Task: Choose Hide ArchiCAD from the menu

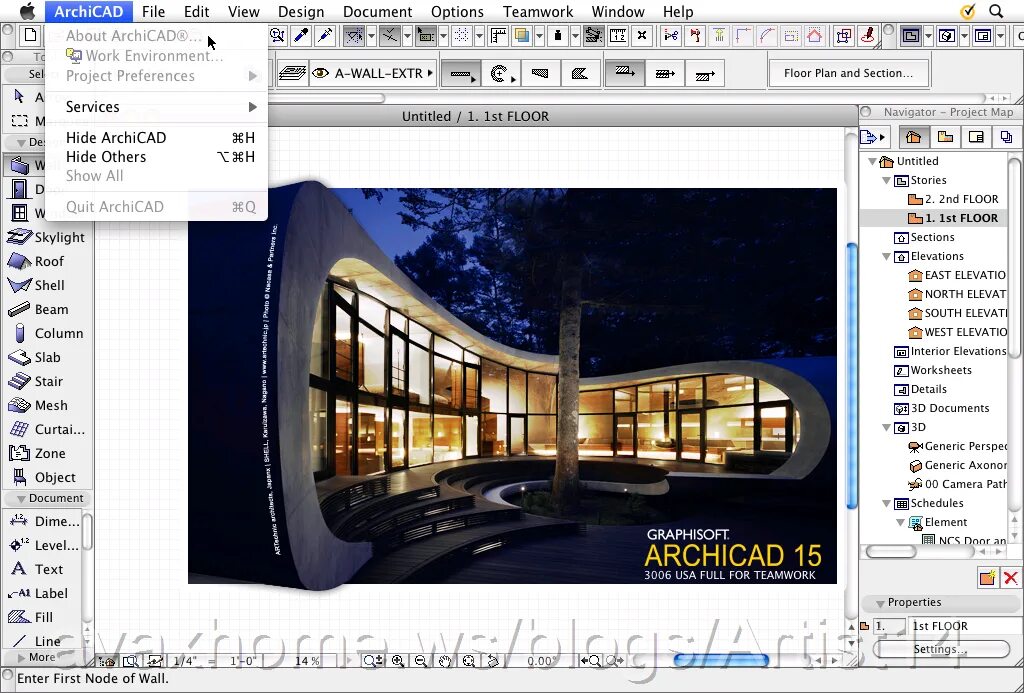Action: [157, 138]
